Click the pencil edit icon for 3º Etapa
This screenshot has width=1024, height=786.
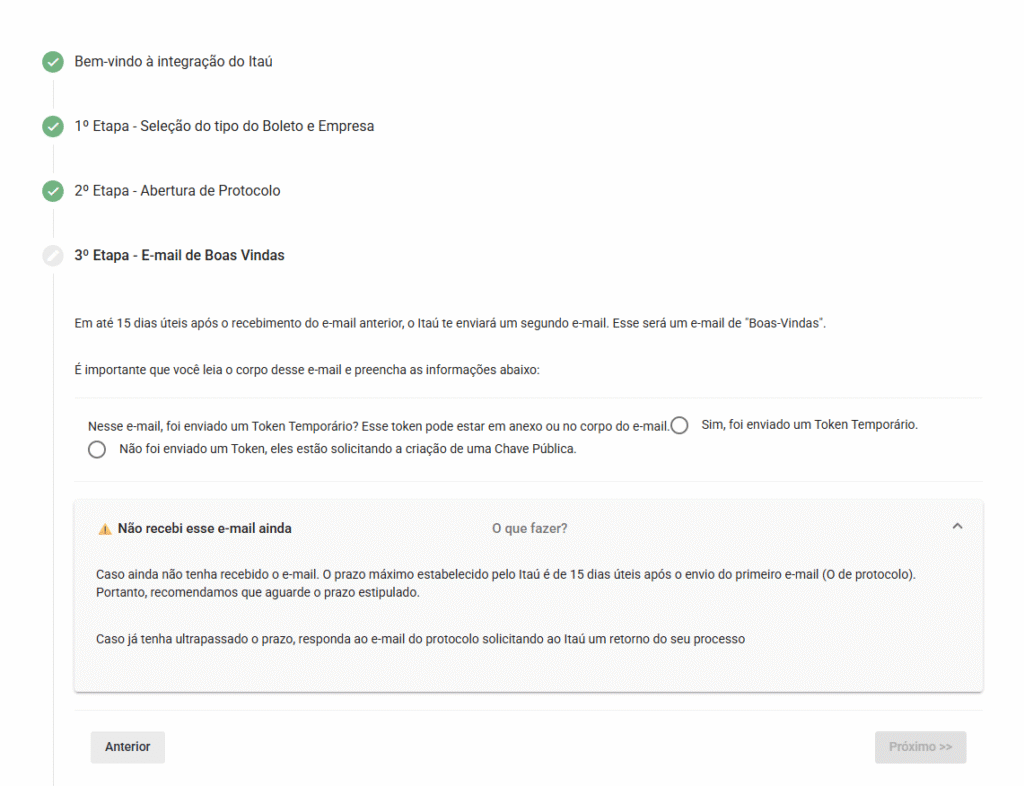53,256
